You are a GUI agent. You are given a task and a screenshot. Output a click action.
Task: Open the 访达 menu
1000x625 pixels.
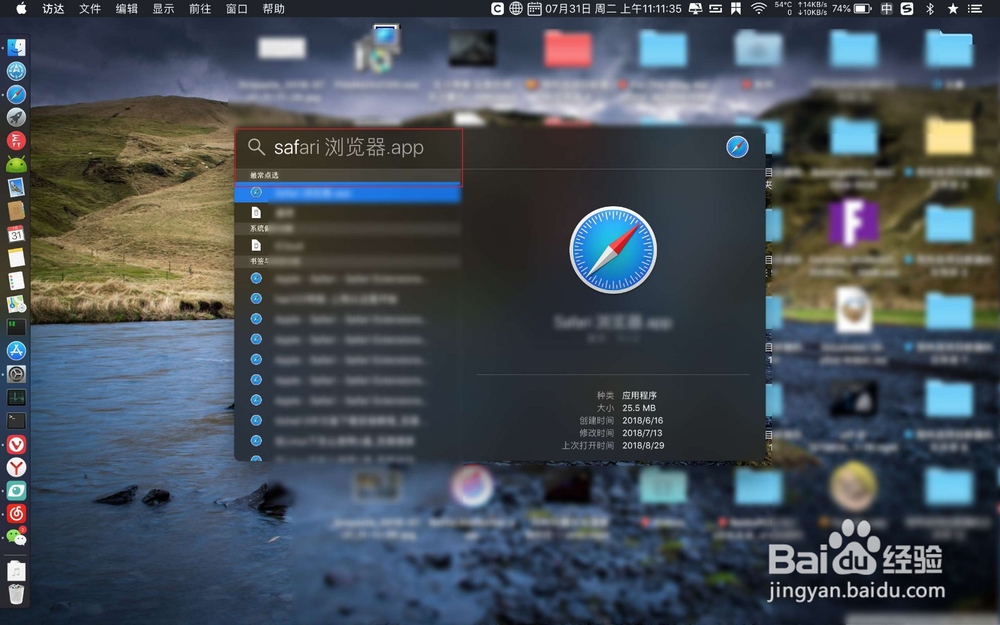pyautogui.click(x=53, y=8)
